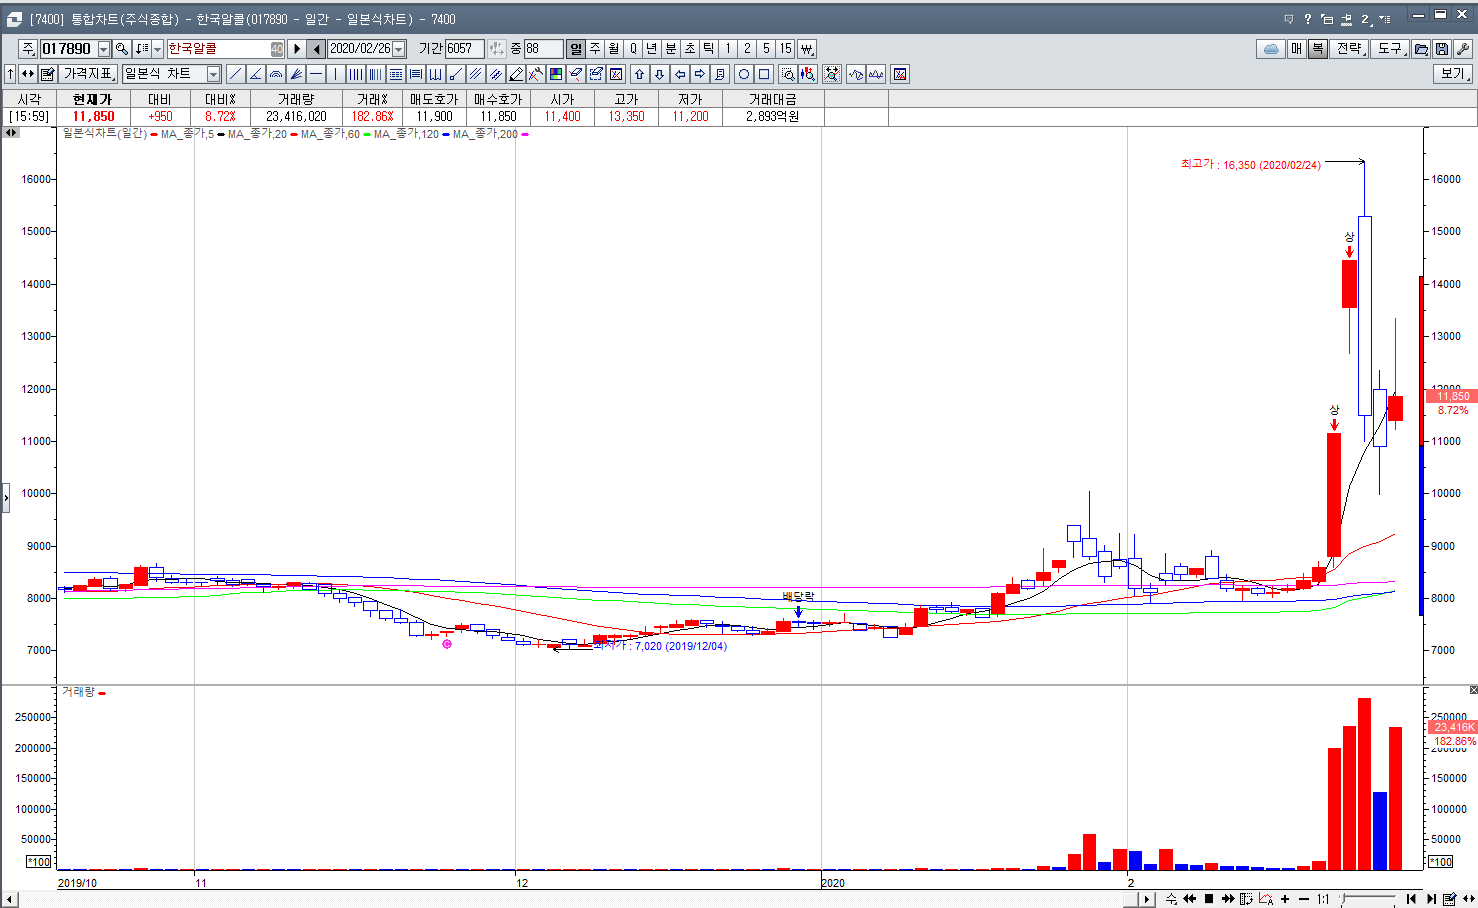Click the help question mark icon

coord(1307,19)
